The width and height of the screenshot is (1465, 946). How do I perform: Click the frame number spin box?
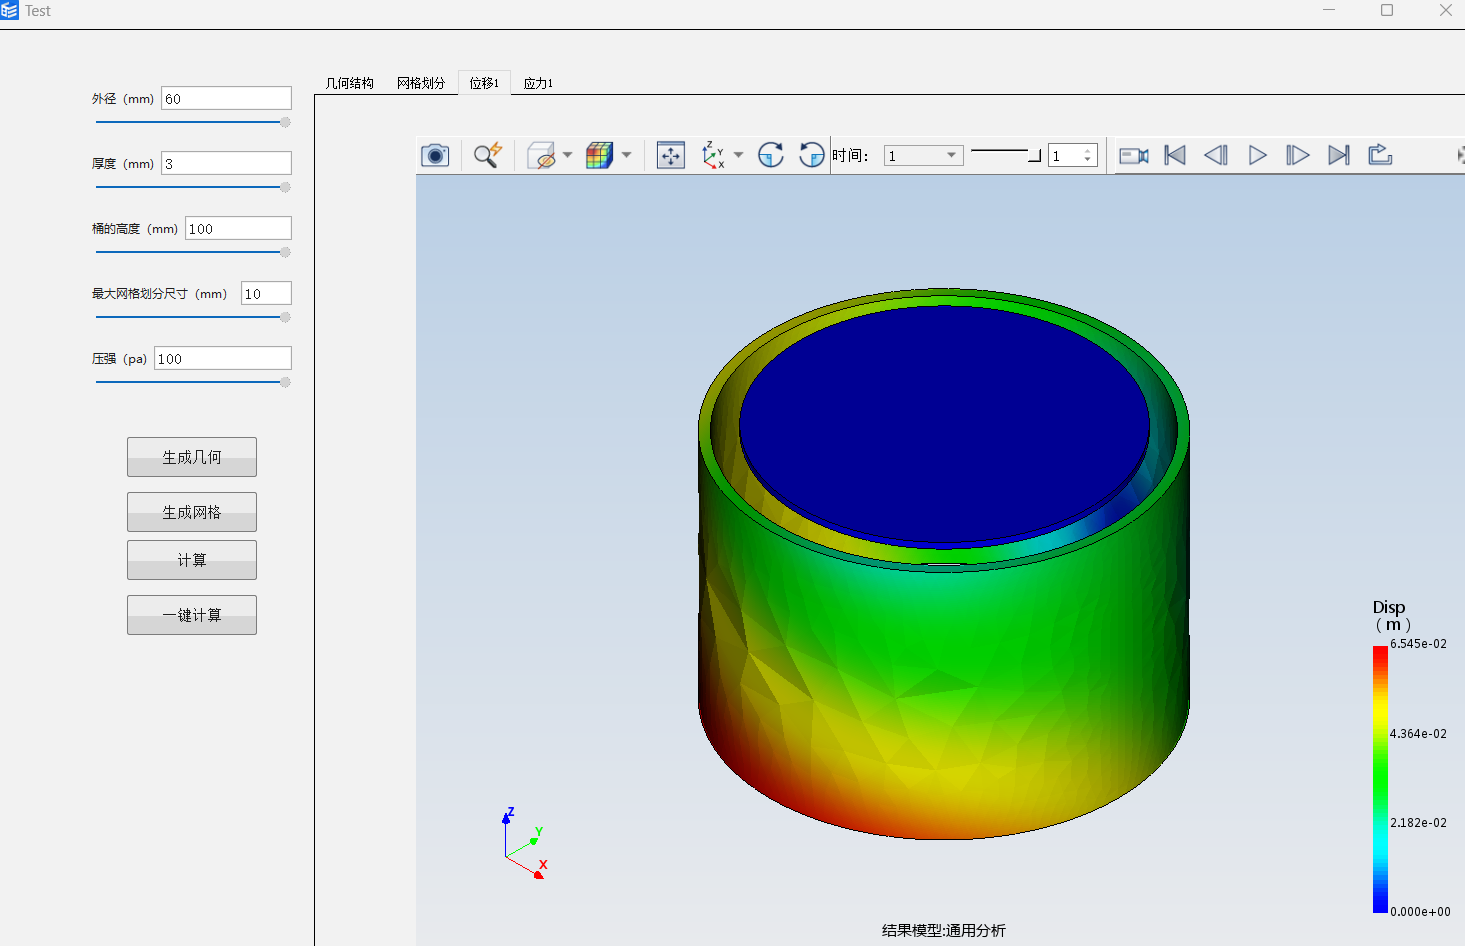click(1073, 155)
